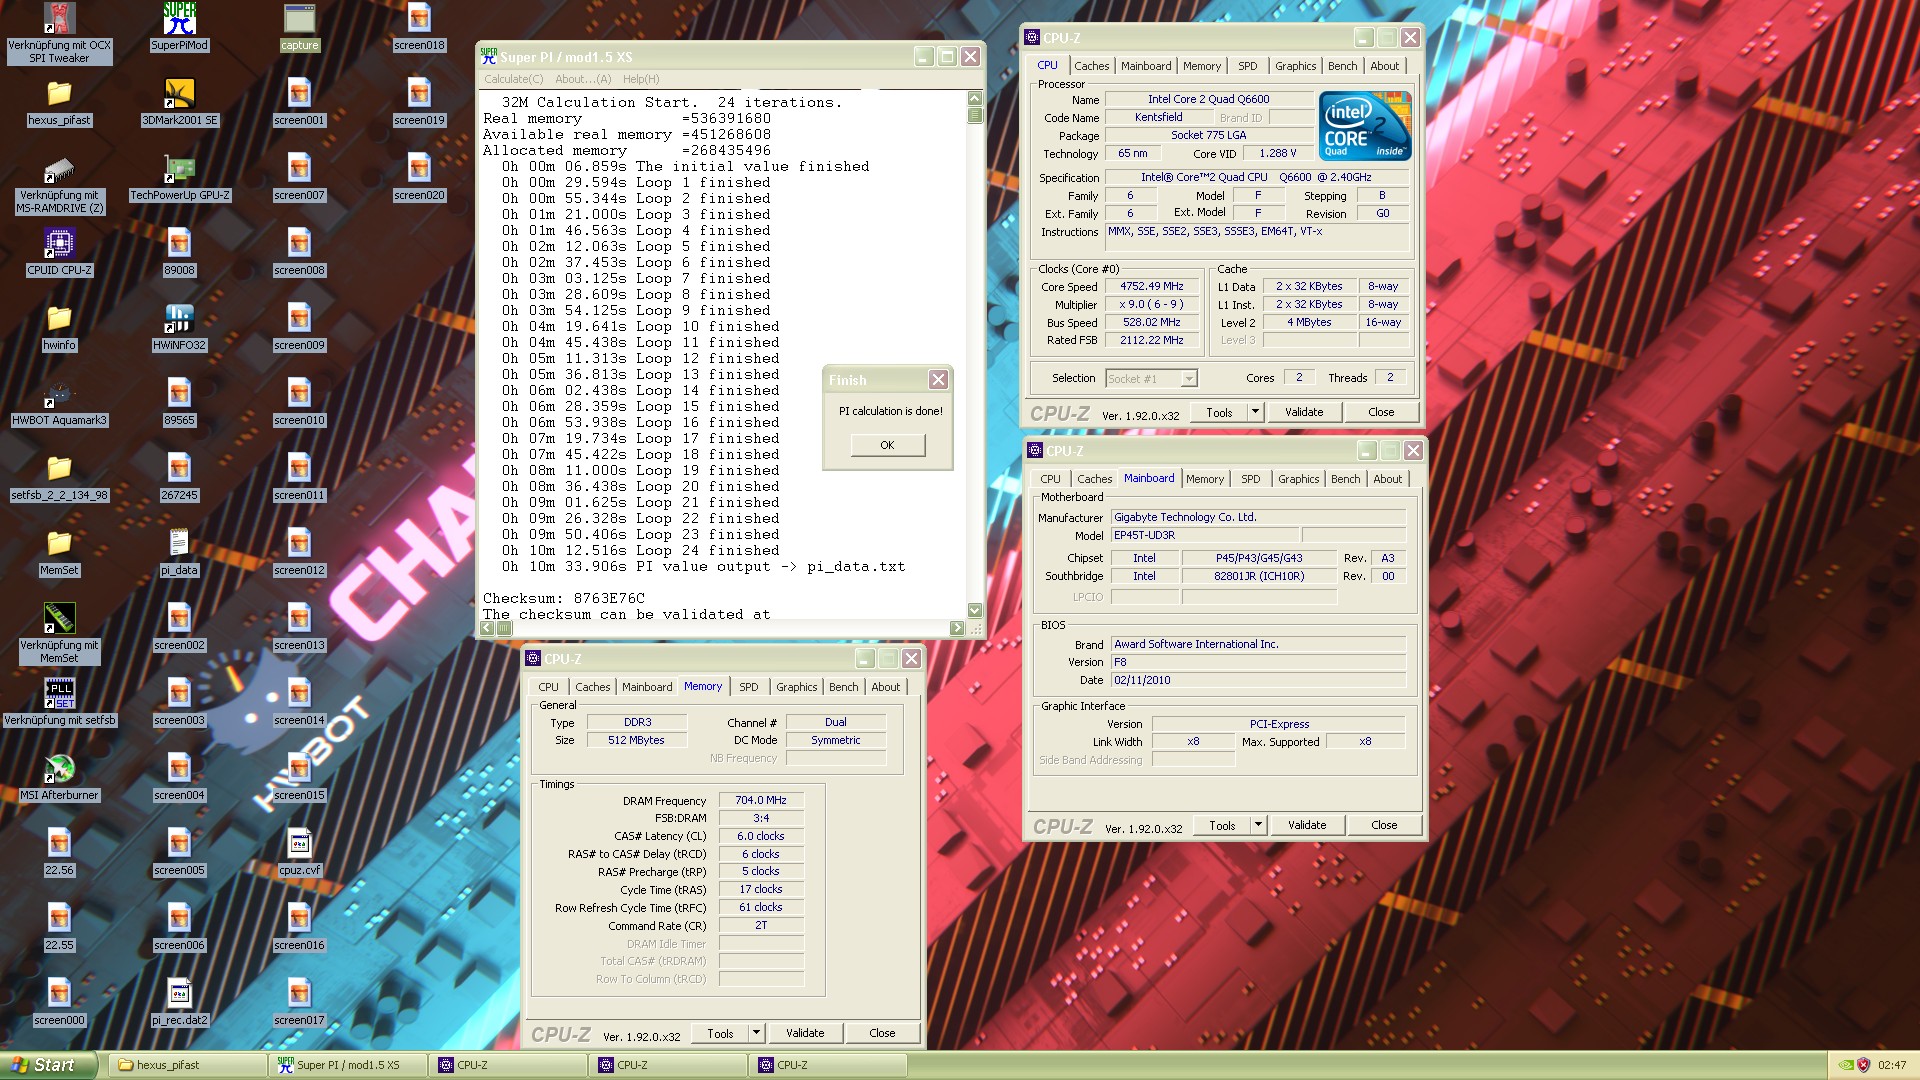The image size is (1920, 1080).
Task: Open About...(A) menu in Super PI
Action: click(583, 79)
